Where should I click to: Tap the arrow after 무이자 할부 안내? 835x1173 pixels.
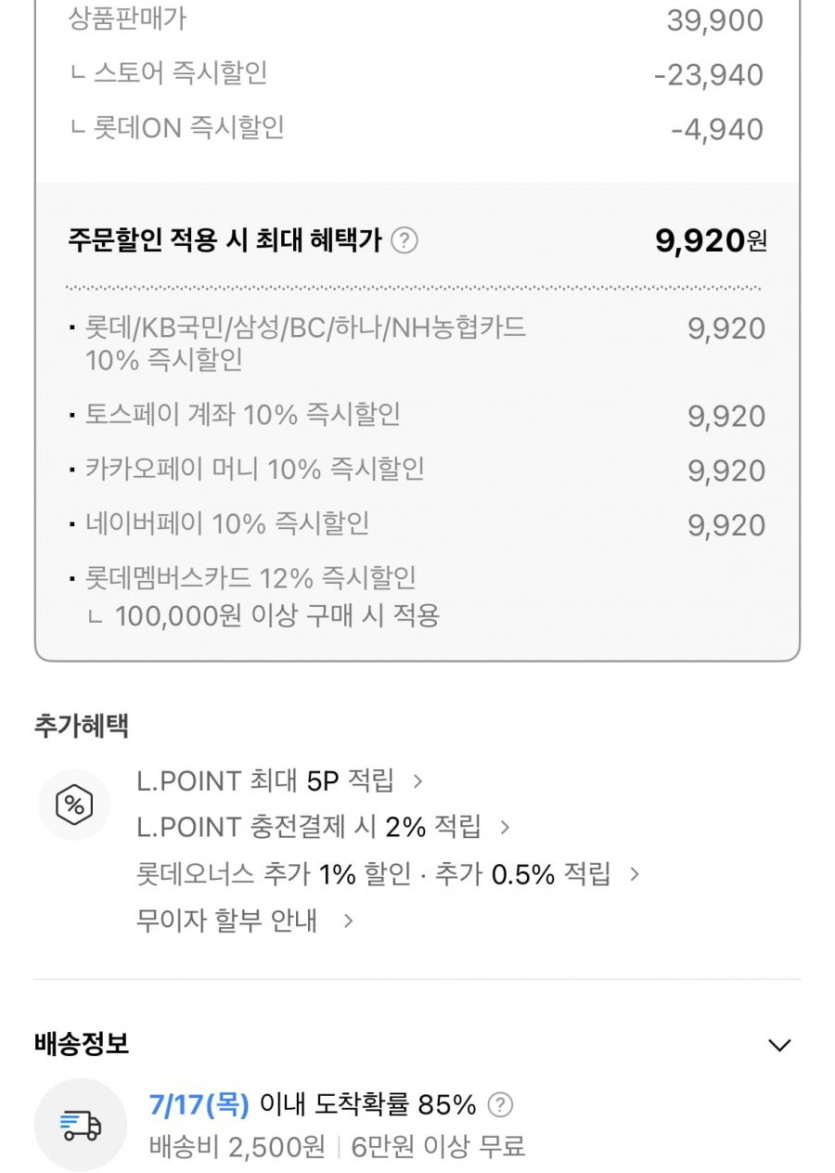pyautogui.click(x=348, y=920)
